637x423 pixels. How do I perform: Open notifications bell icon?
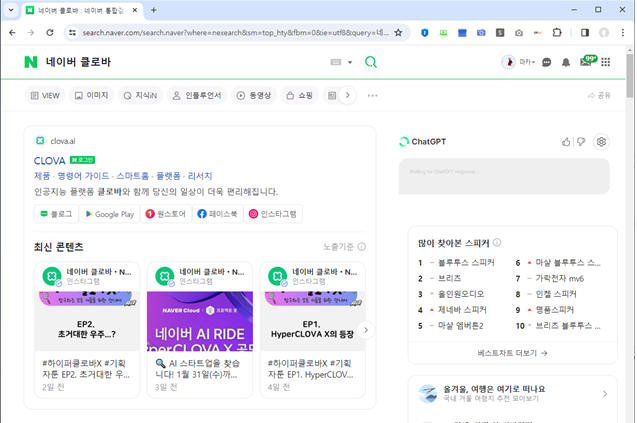(566, 62)
